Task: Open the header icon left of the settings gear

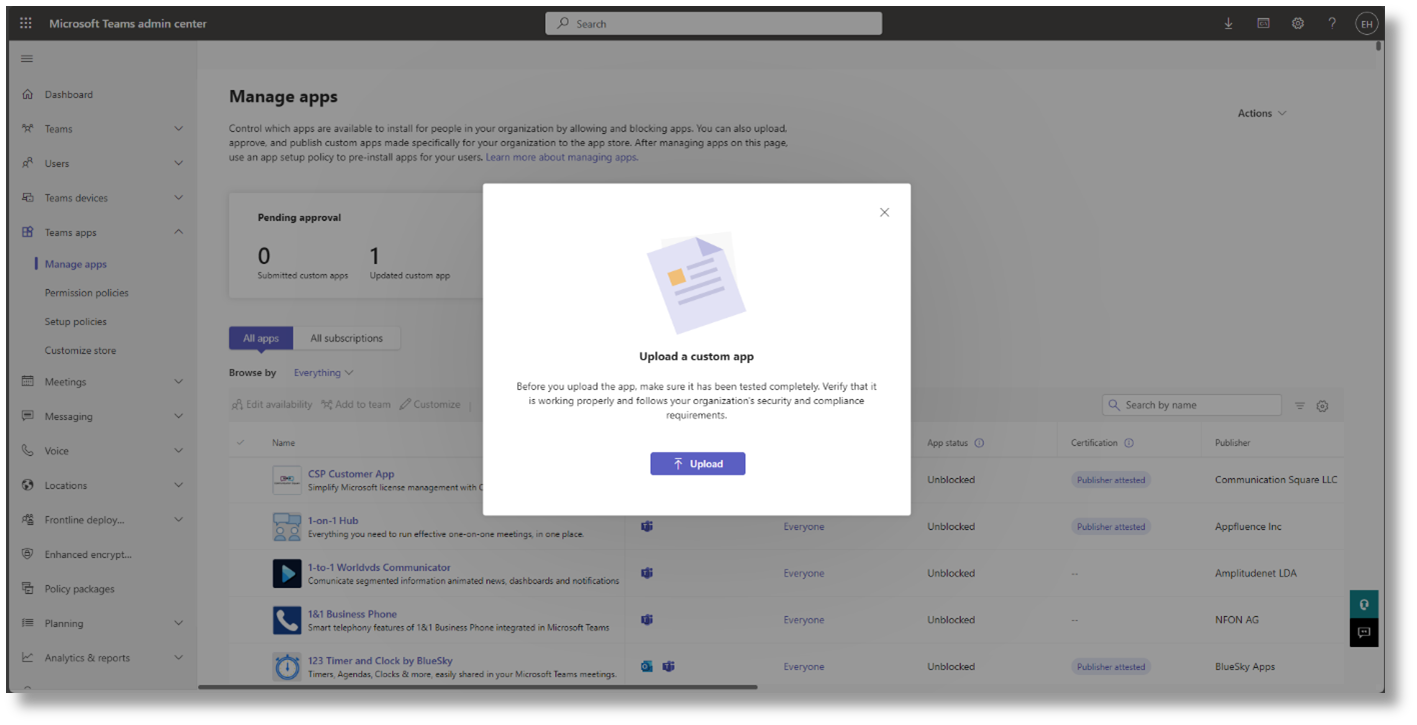Action: (x=1263, y=24)
